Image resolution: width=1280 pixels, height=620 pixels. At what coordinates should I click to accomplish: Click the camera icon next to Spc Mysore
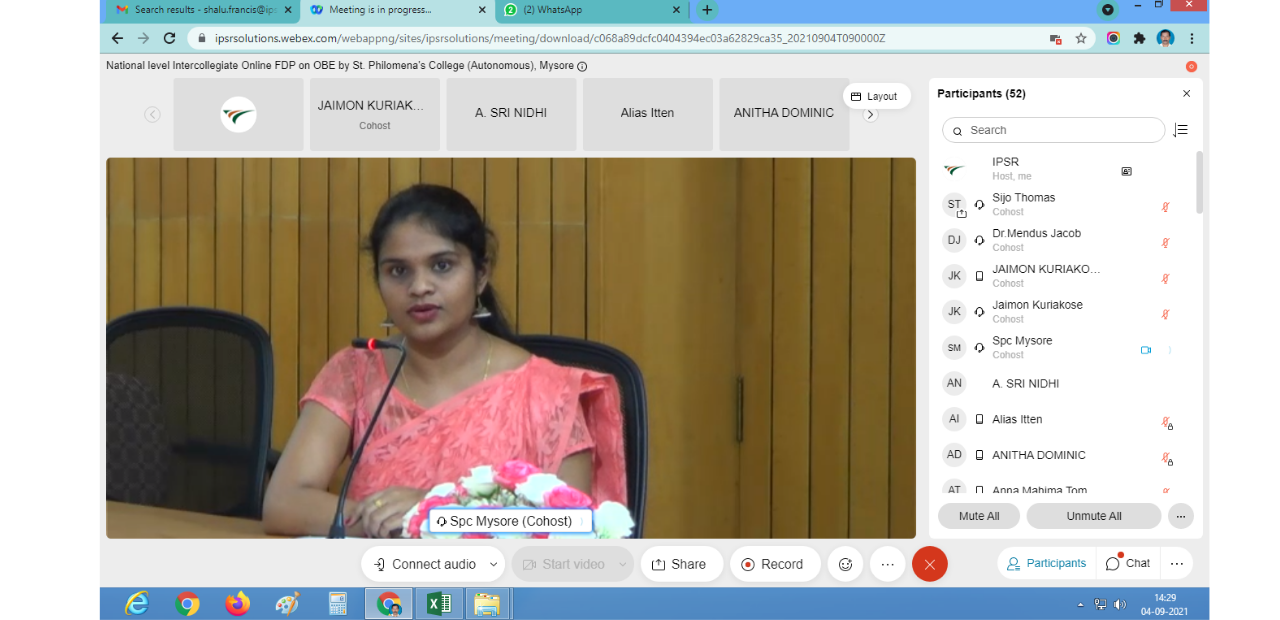click(1146, 350)
